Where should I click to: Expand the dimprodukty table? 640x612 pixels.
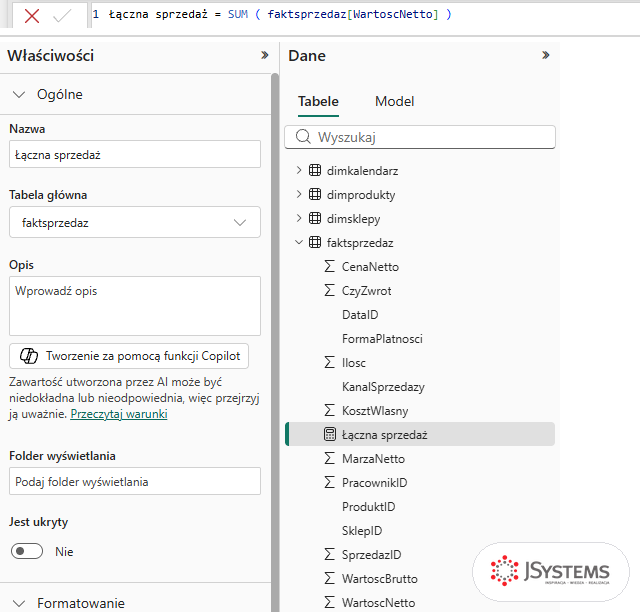(299, 194)
